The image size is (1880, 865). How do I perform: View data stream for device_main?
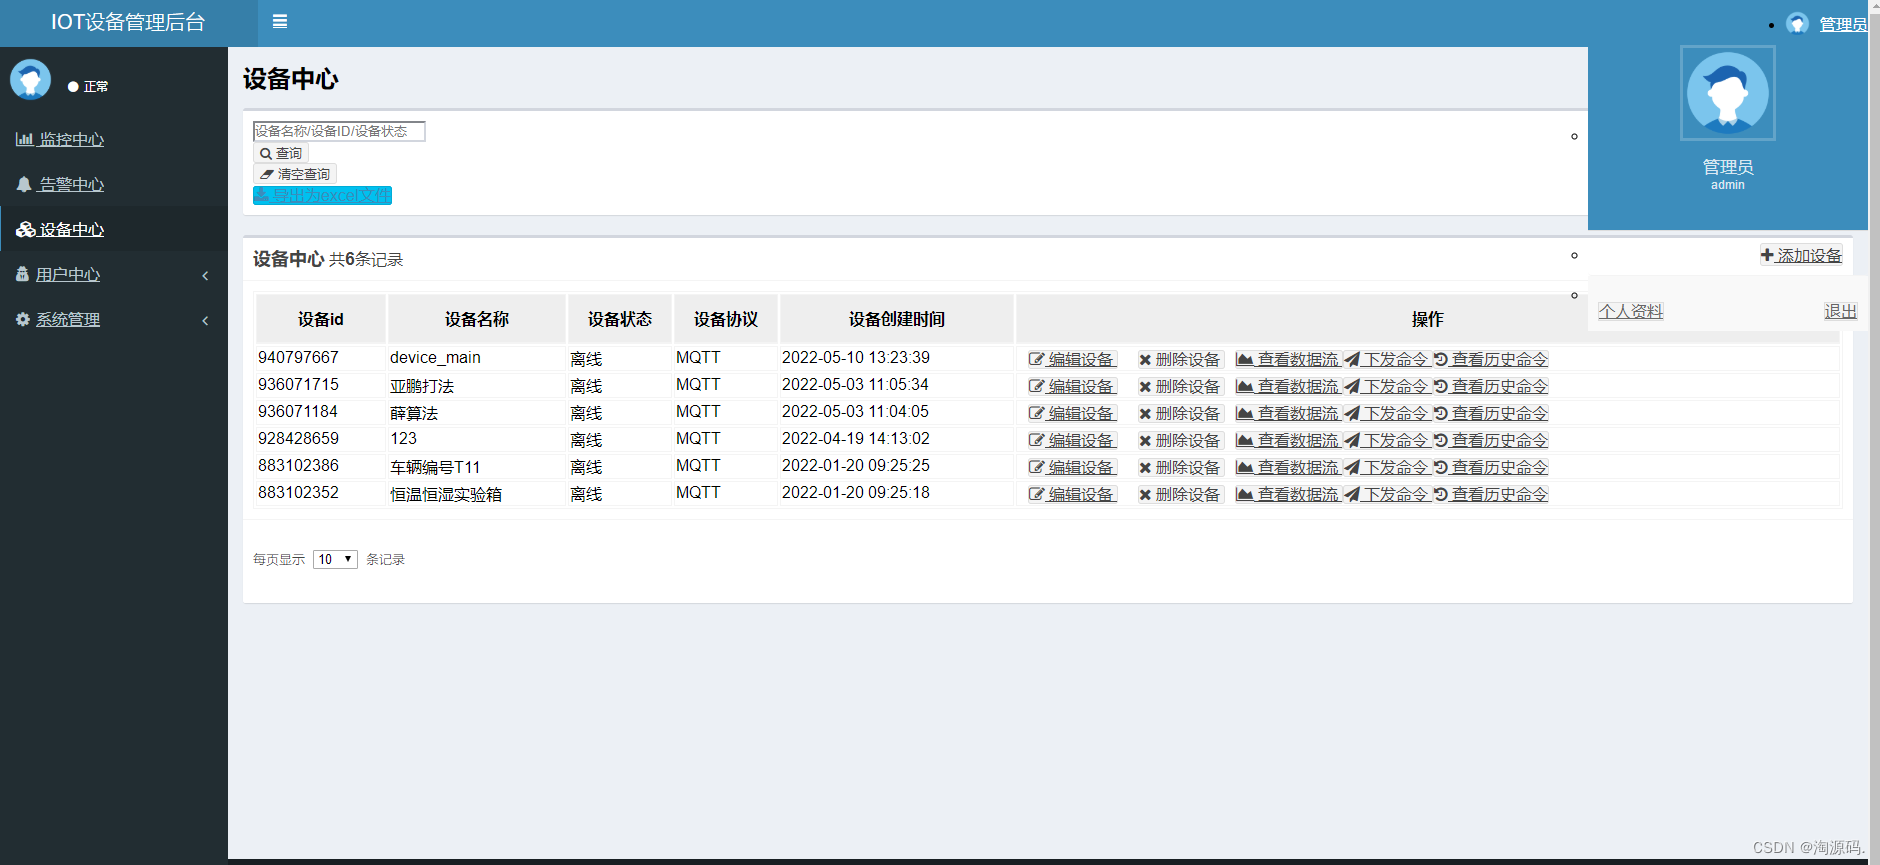click(x=1288, y=359)
